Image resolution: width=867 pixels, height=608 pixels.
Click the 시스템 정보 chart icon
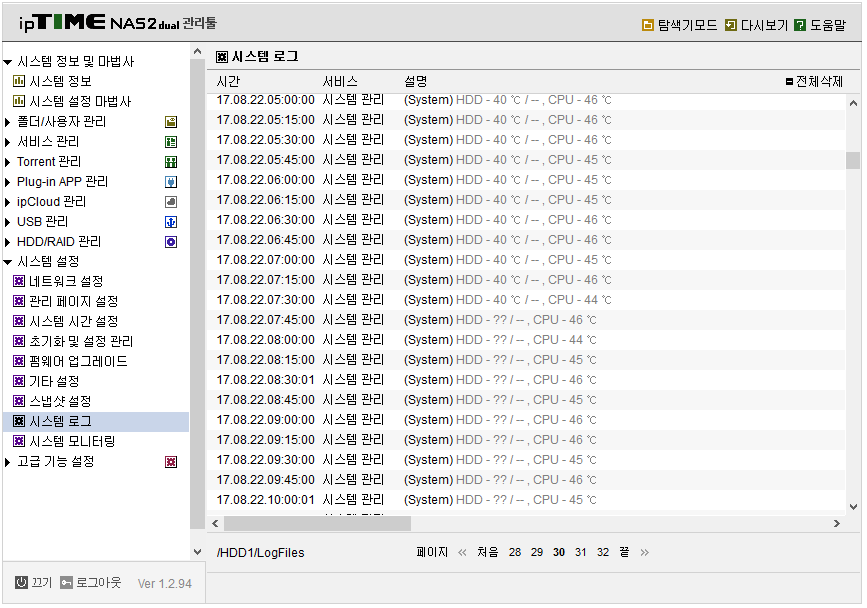click(x=19, y=81)
